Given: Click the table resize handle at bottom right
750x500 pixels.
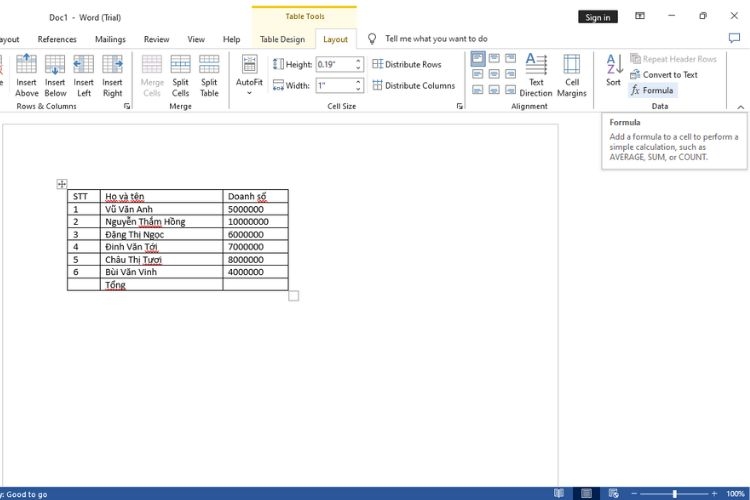Looking at the screenshot, I should click(x=294, y=296).
